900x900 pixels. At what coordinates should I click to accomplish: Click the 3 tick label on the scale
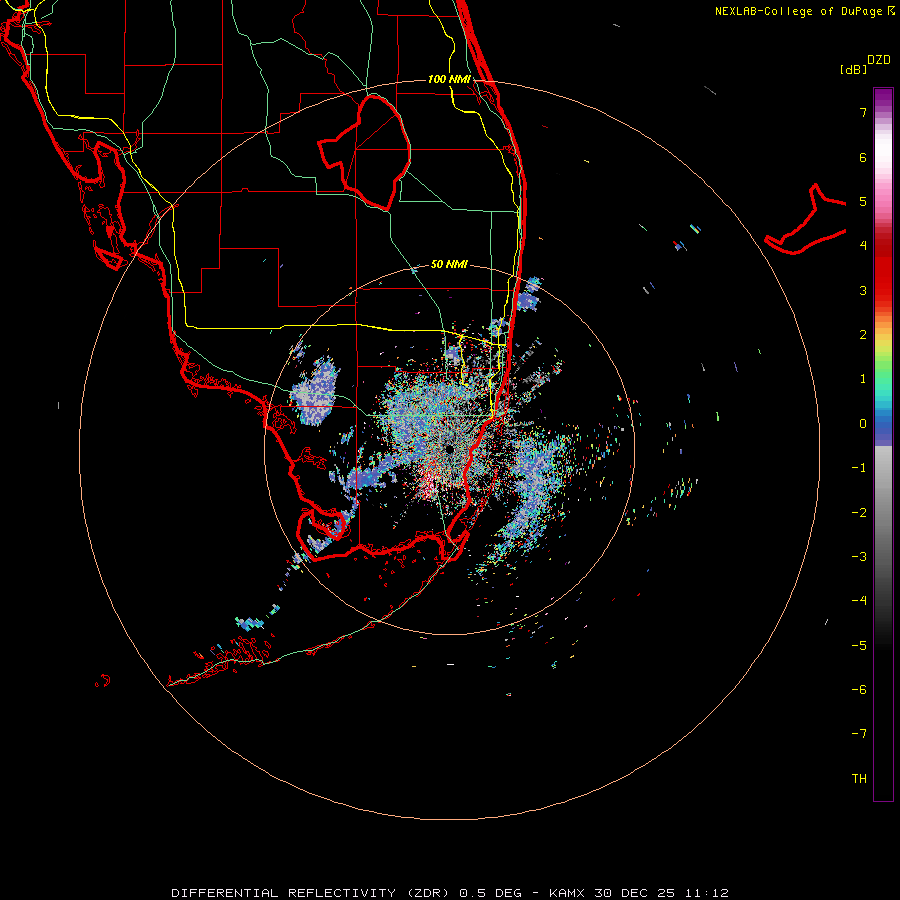click(x=863, y=290)
